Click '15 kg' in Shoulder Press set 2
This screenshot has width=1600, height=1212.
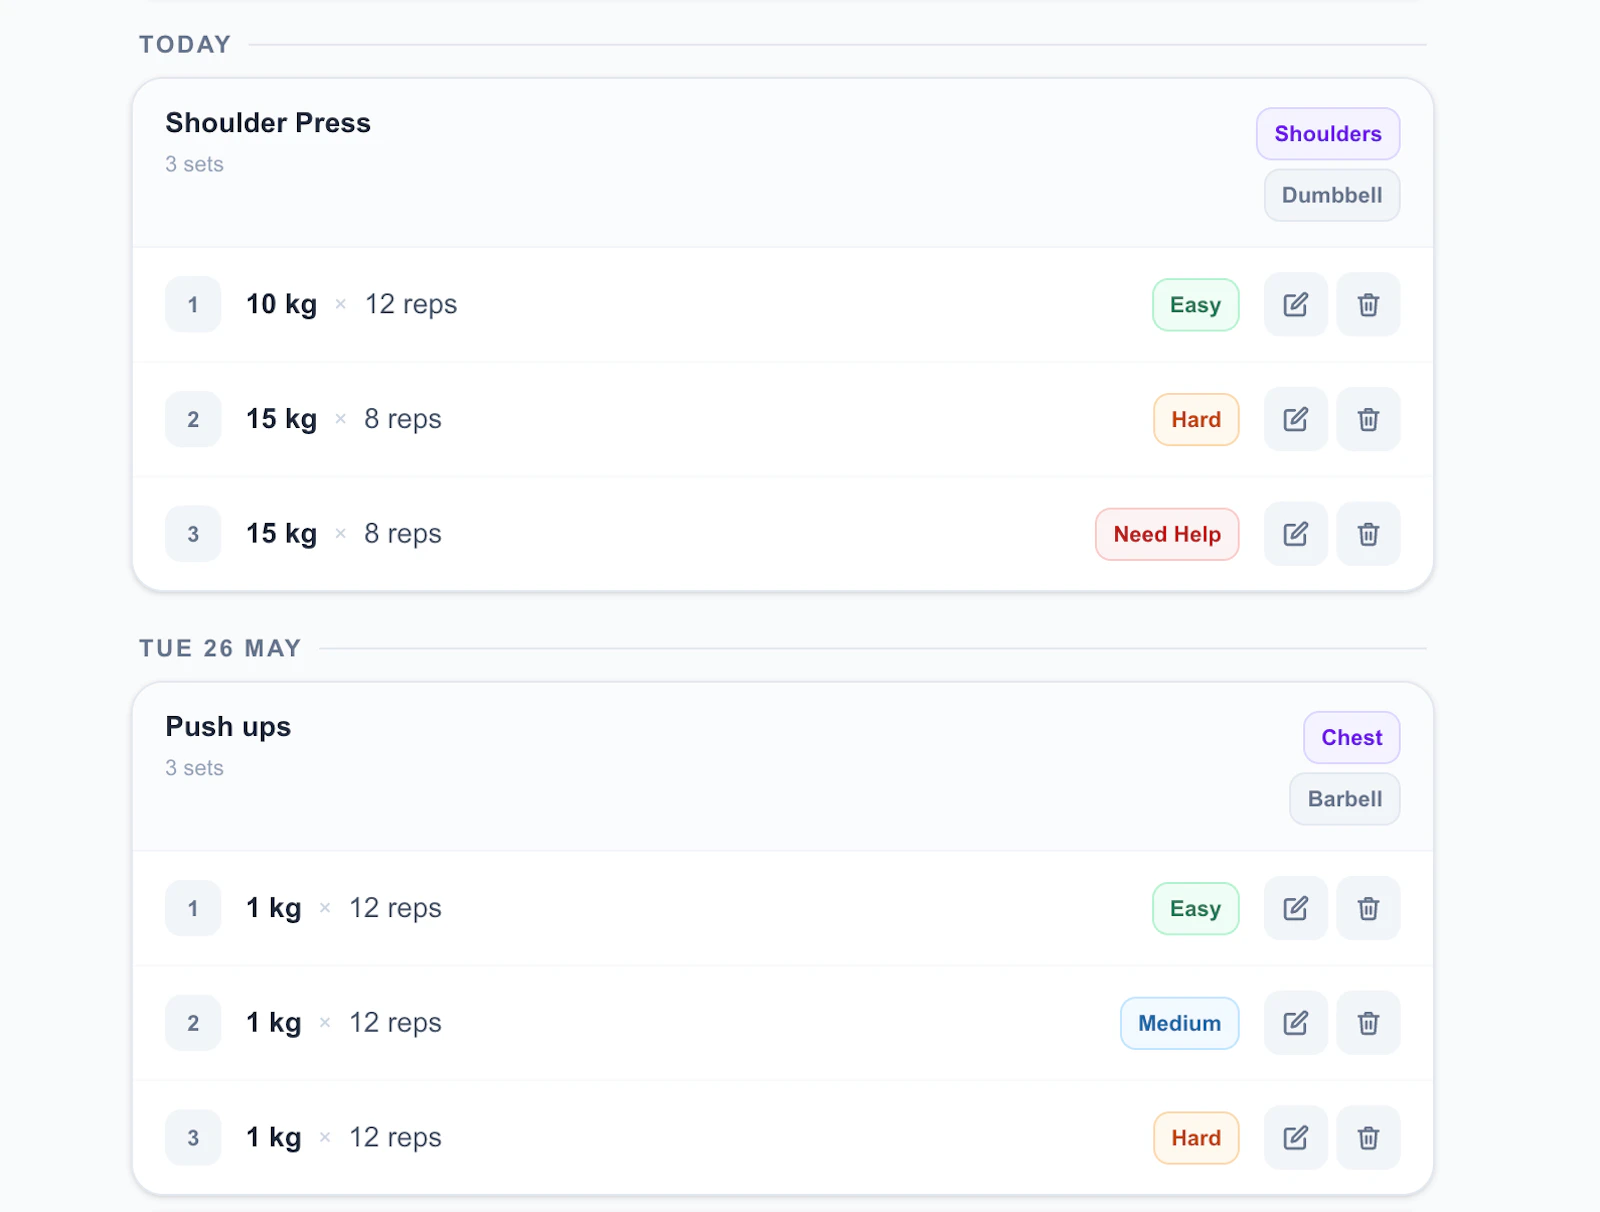click(x=281, y=419)
